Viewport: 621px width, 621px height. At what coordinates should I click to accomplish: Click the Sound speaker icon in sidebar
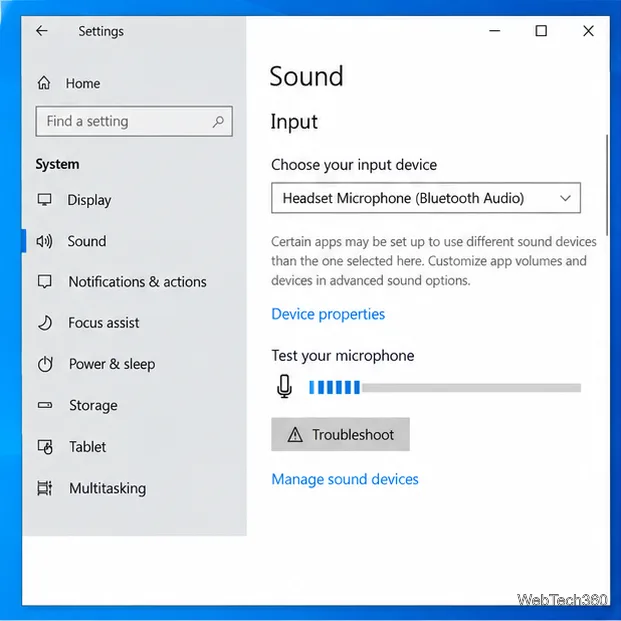coord(44,241)
